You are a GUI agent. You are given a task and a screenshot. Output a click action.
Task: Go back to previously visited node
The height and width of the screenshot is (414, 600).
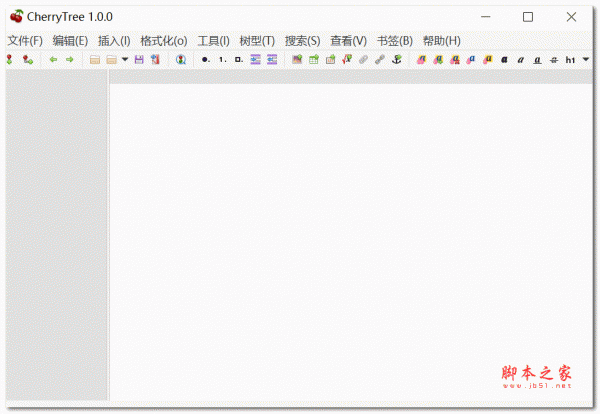point(53,60)
